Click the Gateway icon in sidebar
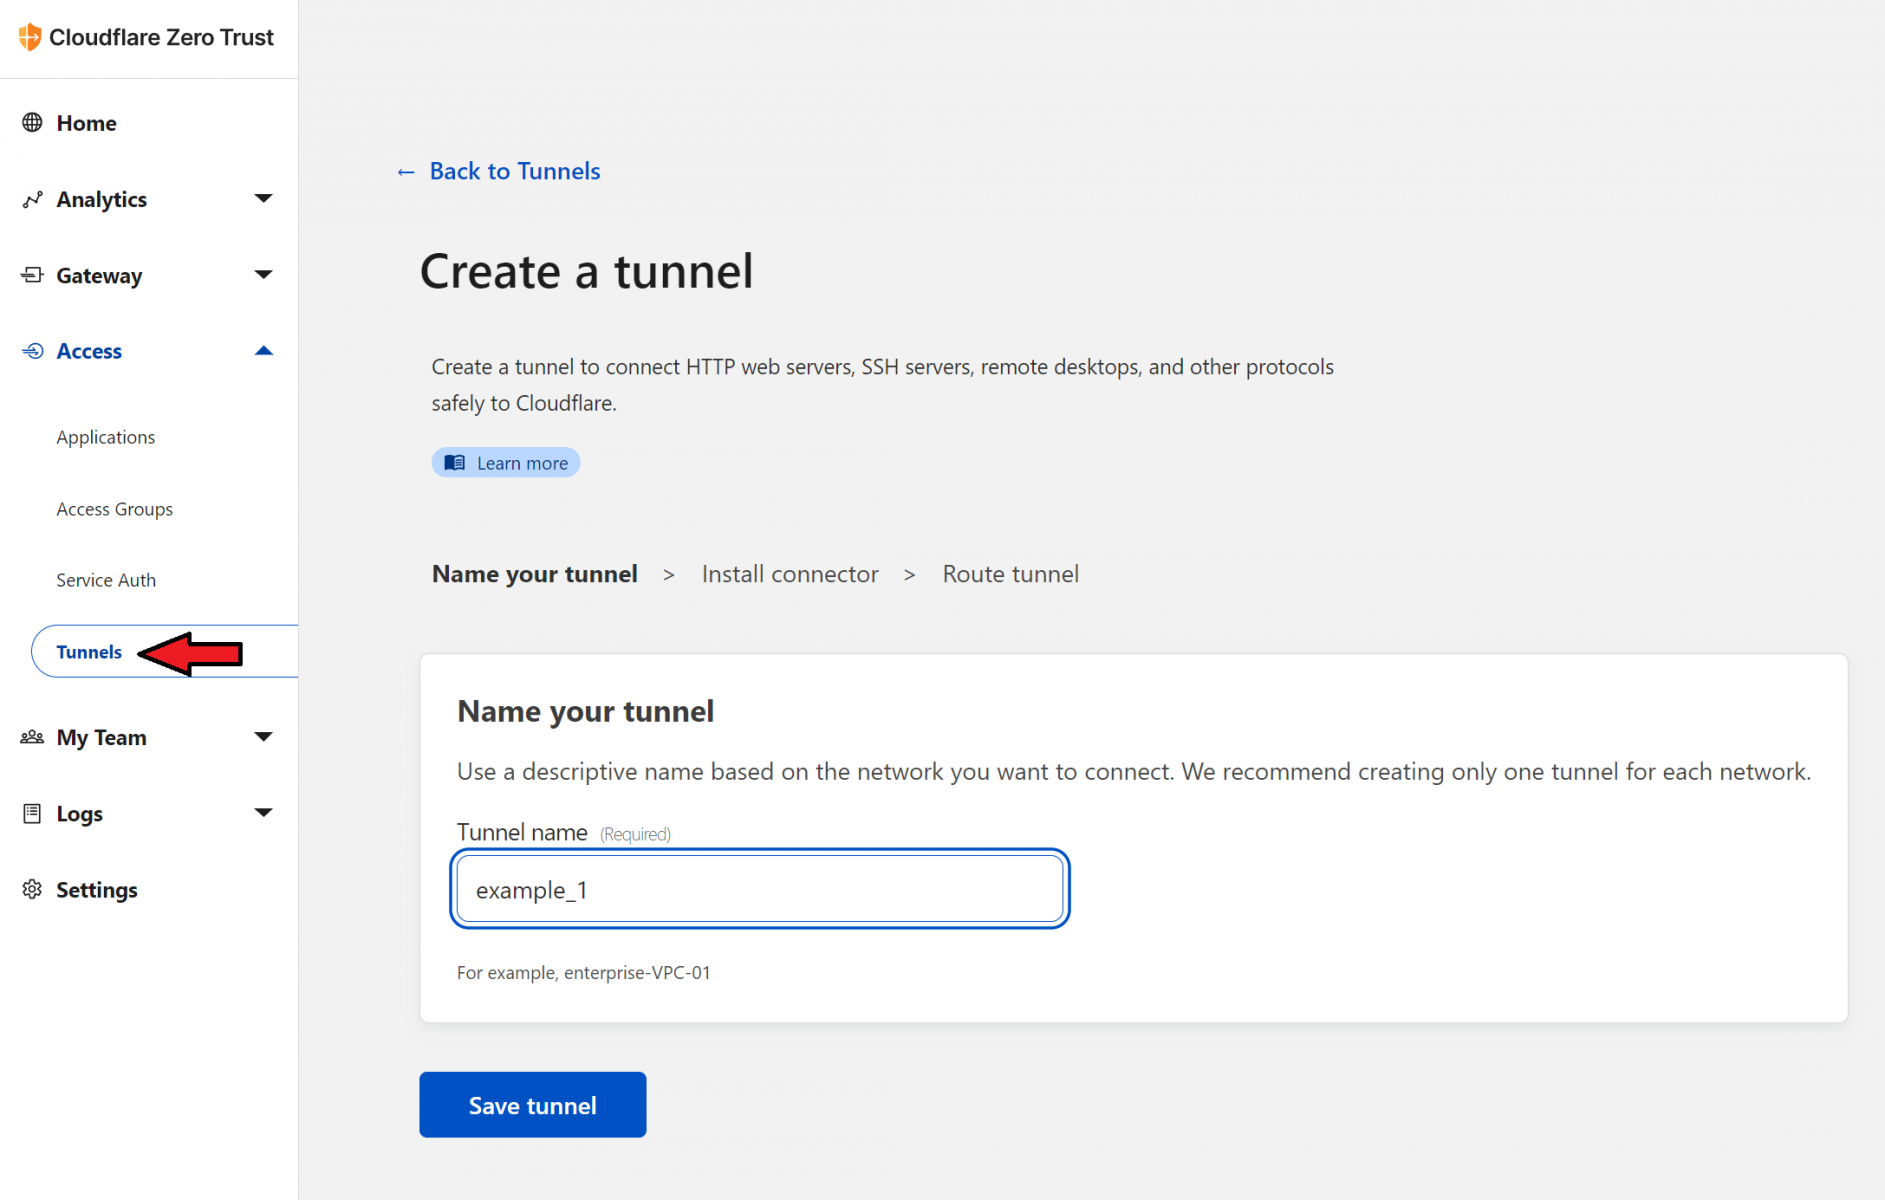Screen dimensions: 1885x1200 32,275
